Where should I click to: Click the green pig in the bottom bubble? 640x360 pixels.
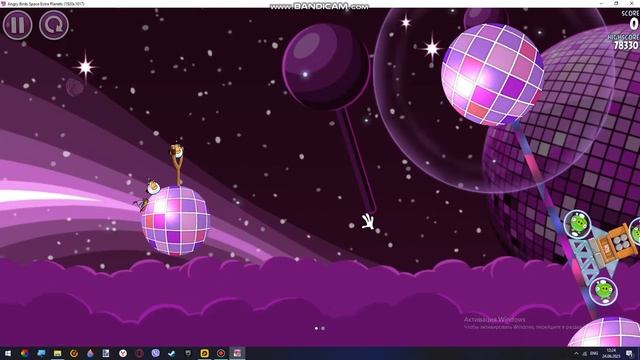coord(603,291)
